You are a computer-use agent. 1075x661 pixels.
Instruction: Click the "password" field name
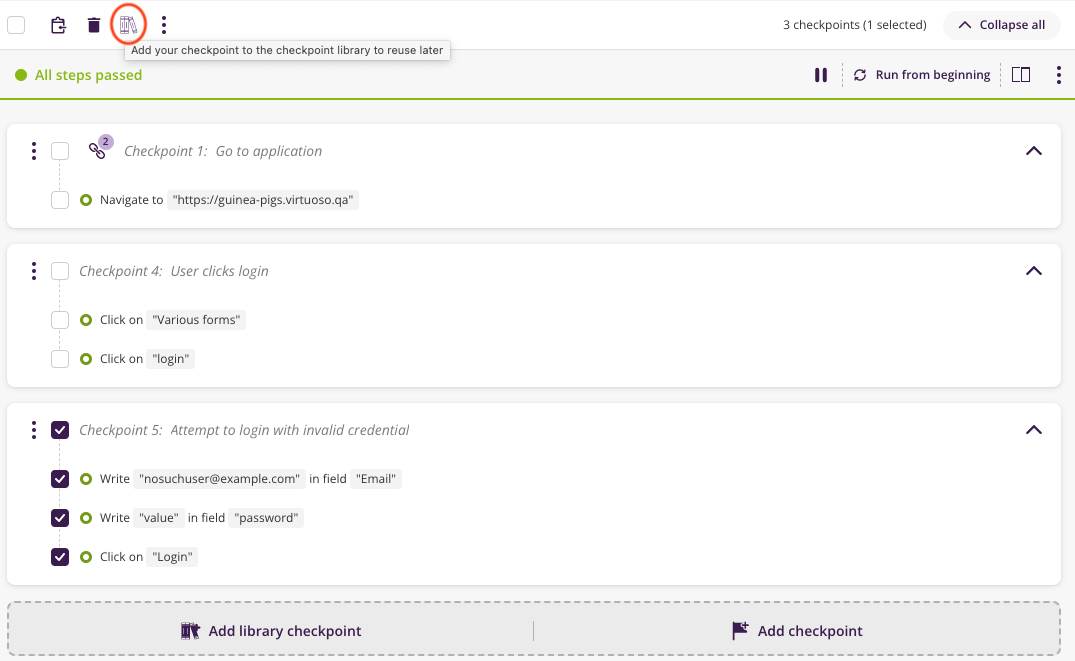[266, 518]
